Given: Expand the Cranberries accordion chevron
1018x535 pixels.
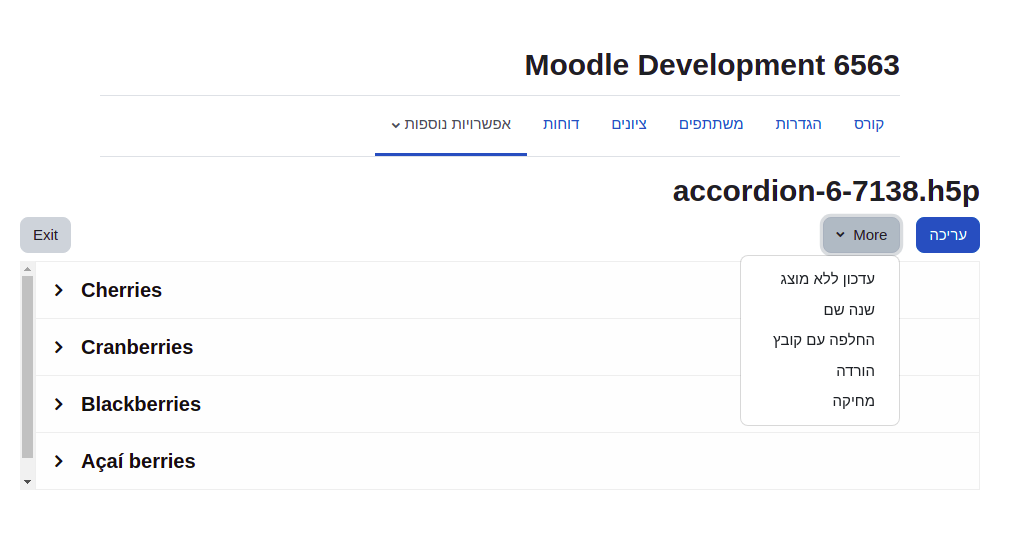Looking at the screenshot, I should [x=58, y=347].
